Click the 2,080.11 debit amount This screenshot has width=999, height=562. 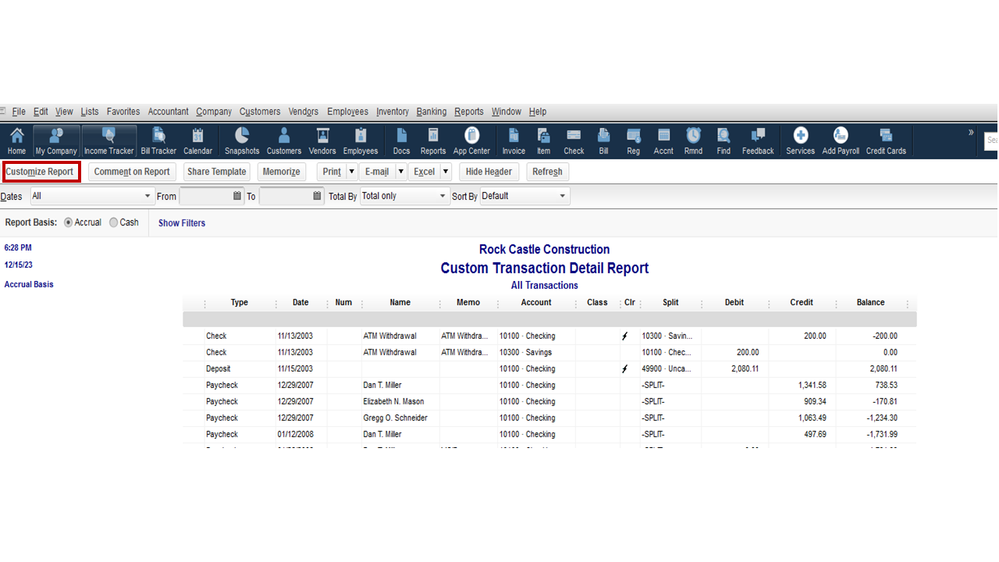pos(745,369)
